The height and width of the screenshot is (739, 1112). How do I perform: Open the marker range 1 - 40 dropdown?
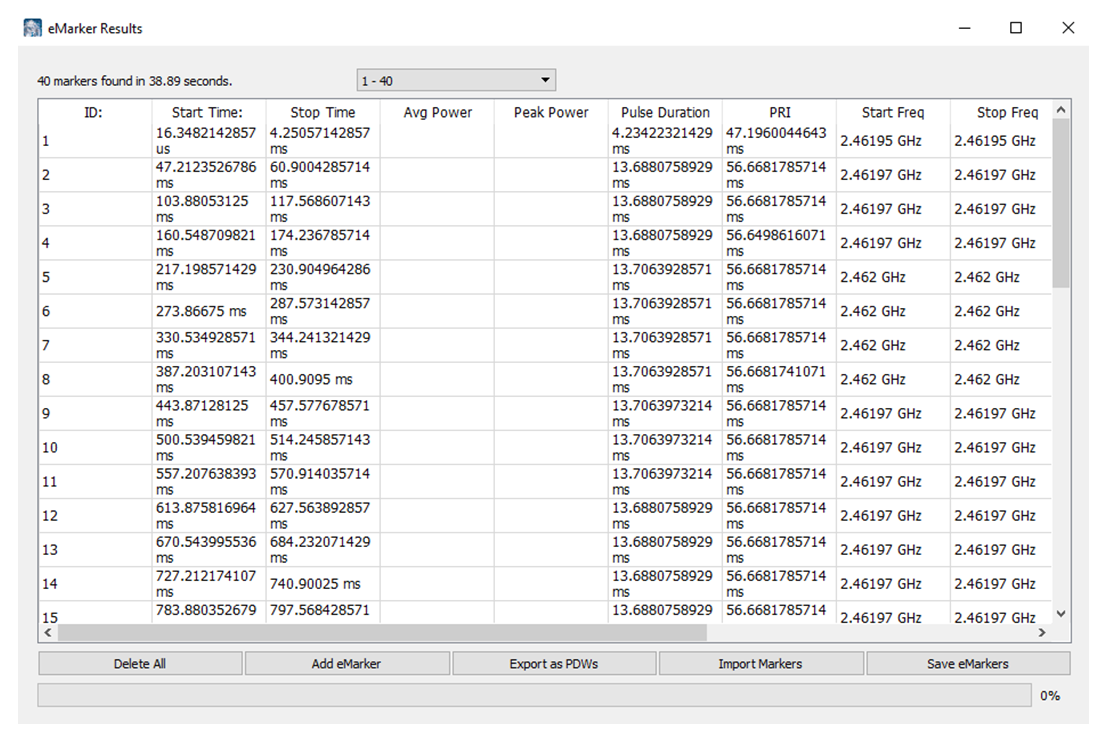click(456, 80)
